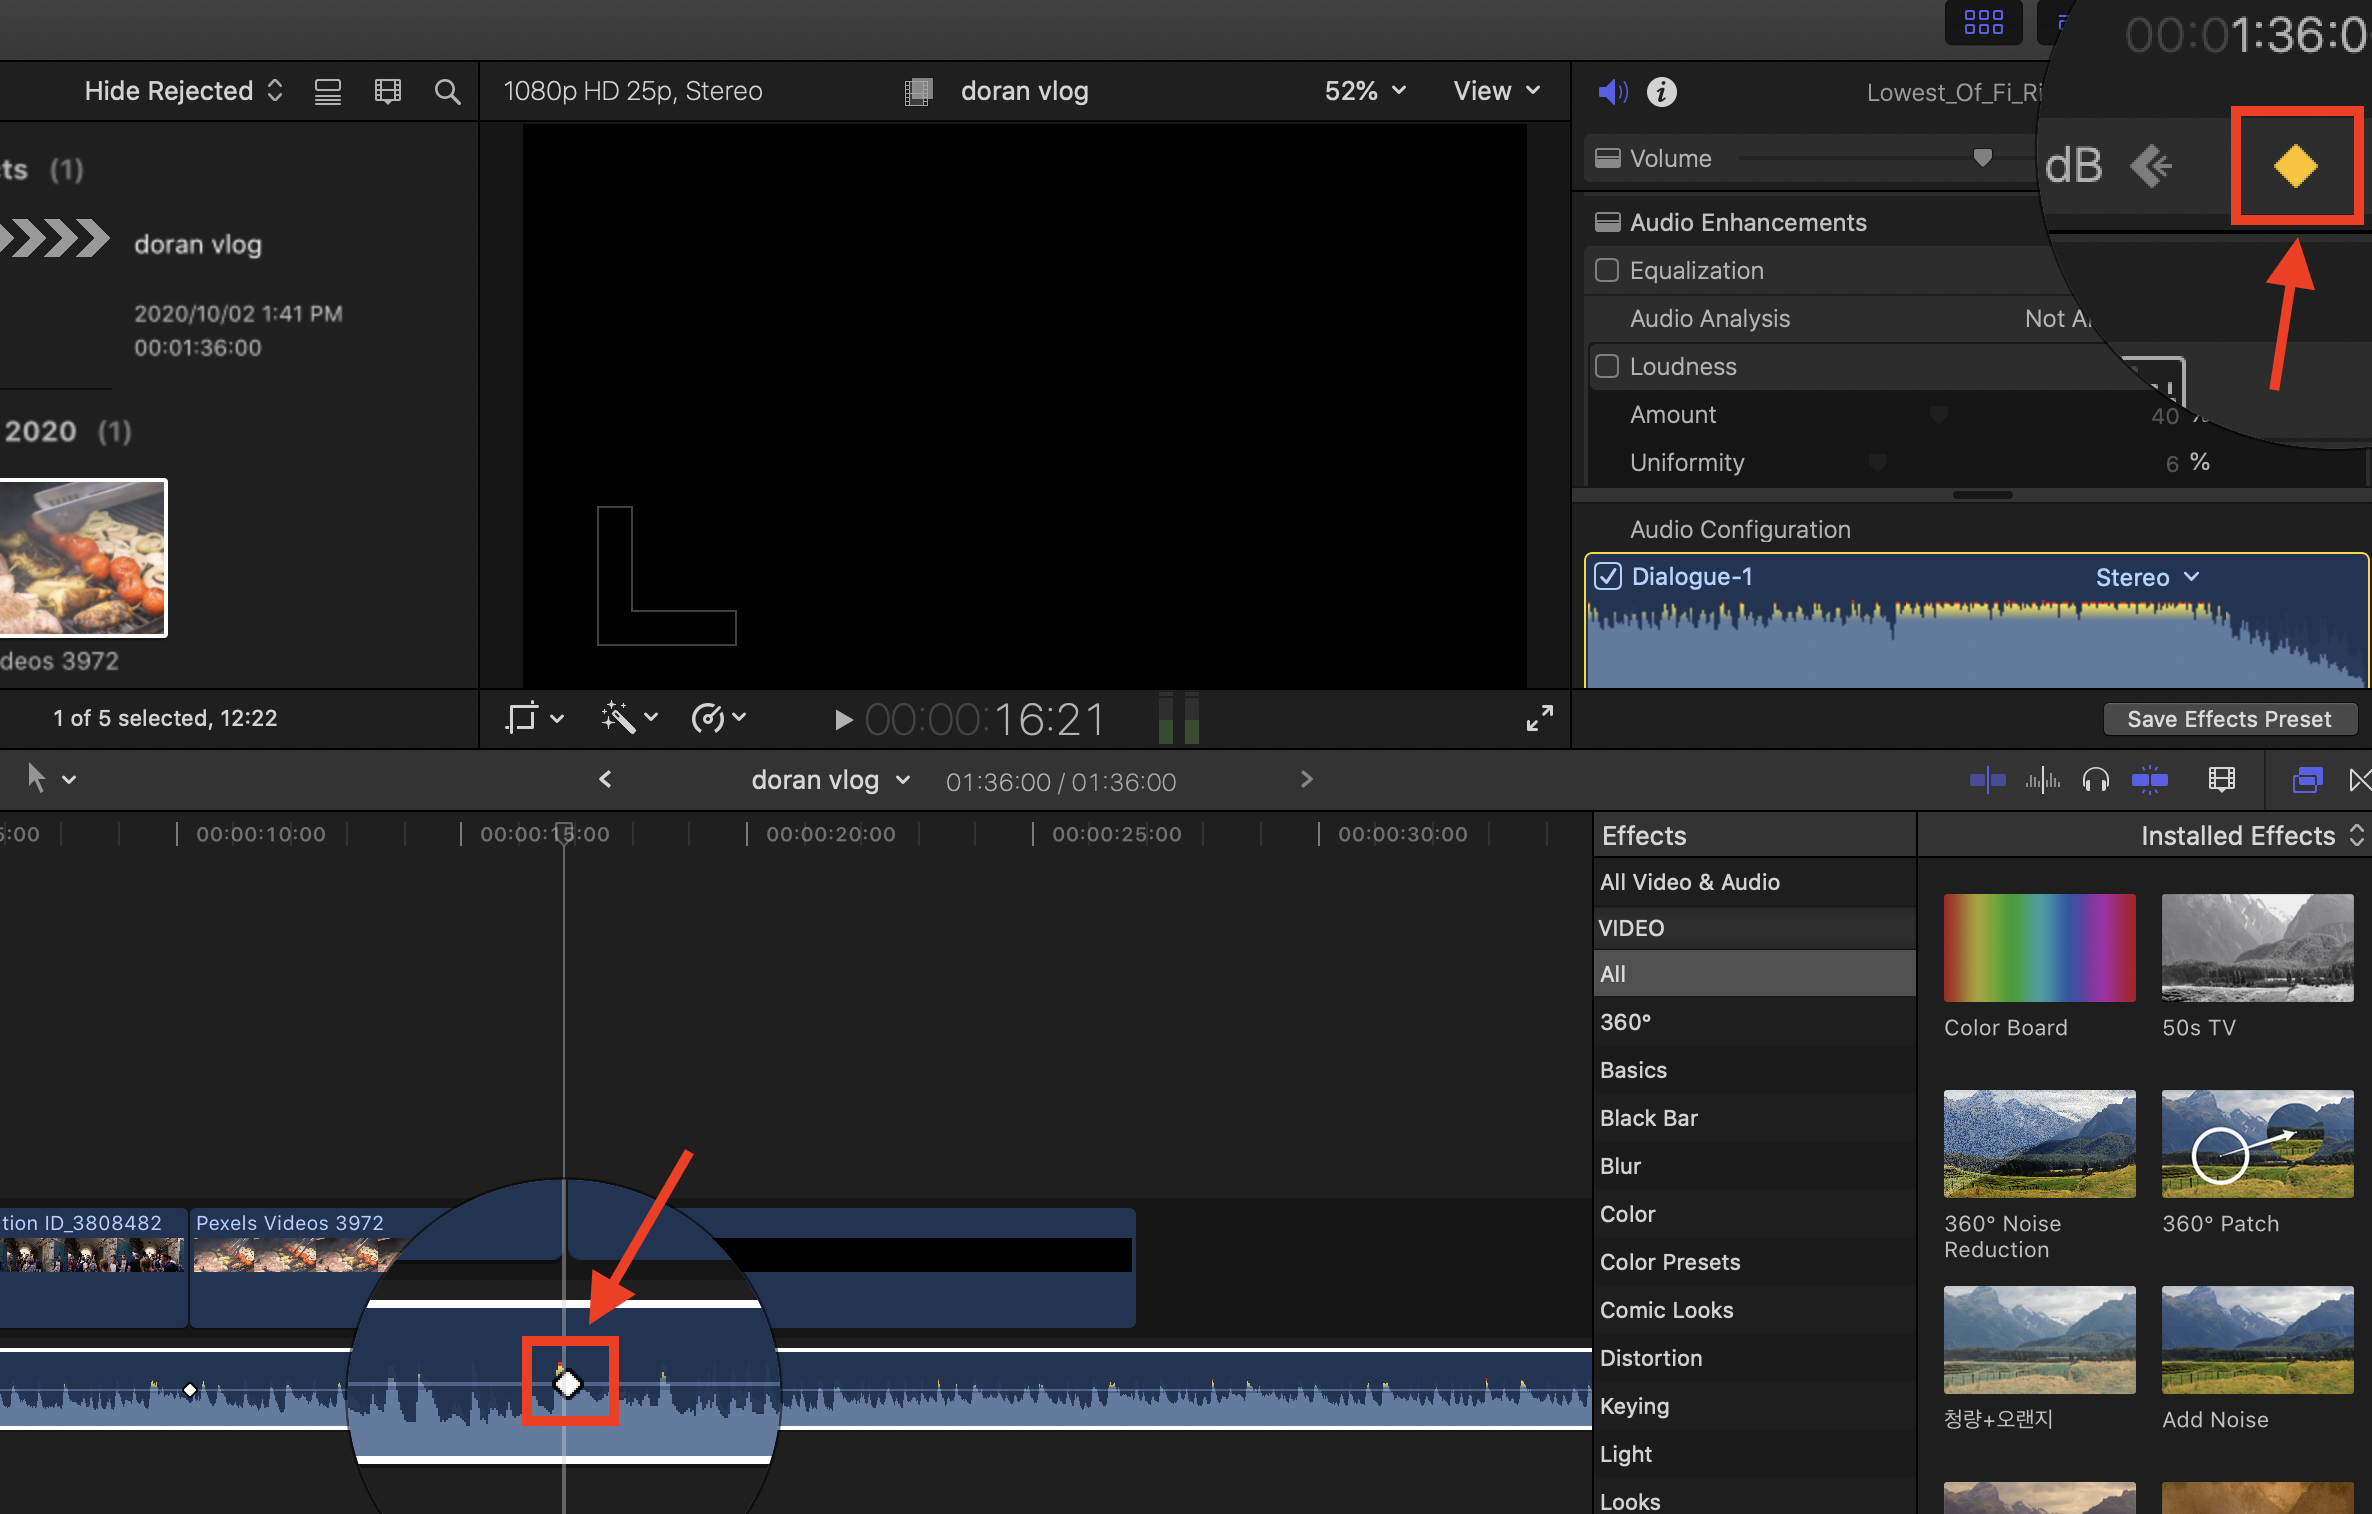Select the Color Board effect thumbnail
Image resolution: width=2372 pixels, height=1514 pixels.
pos(2039,948)
